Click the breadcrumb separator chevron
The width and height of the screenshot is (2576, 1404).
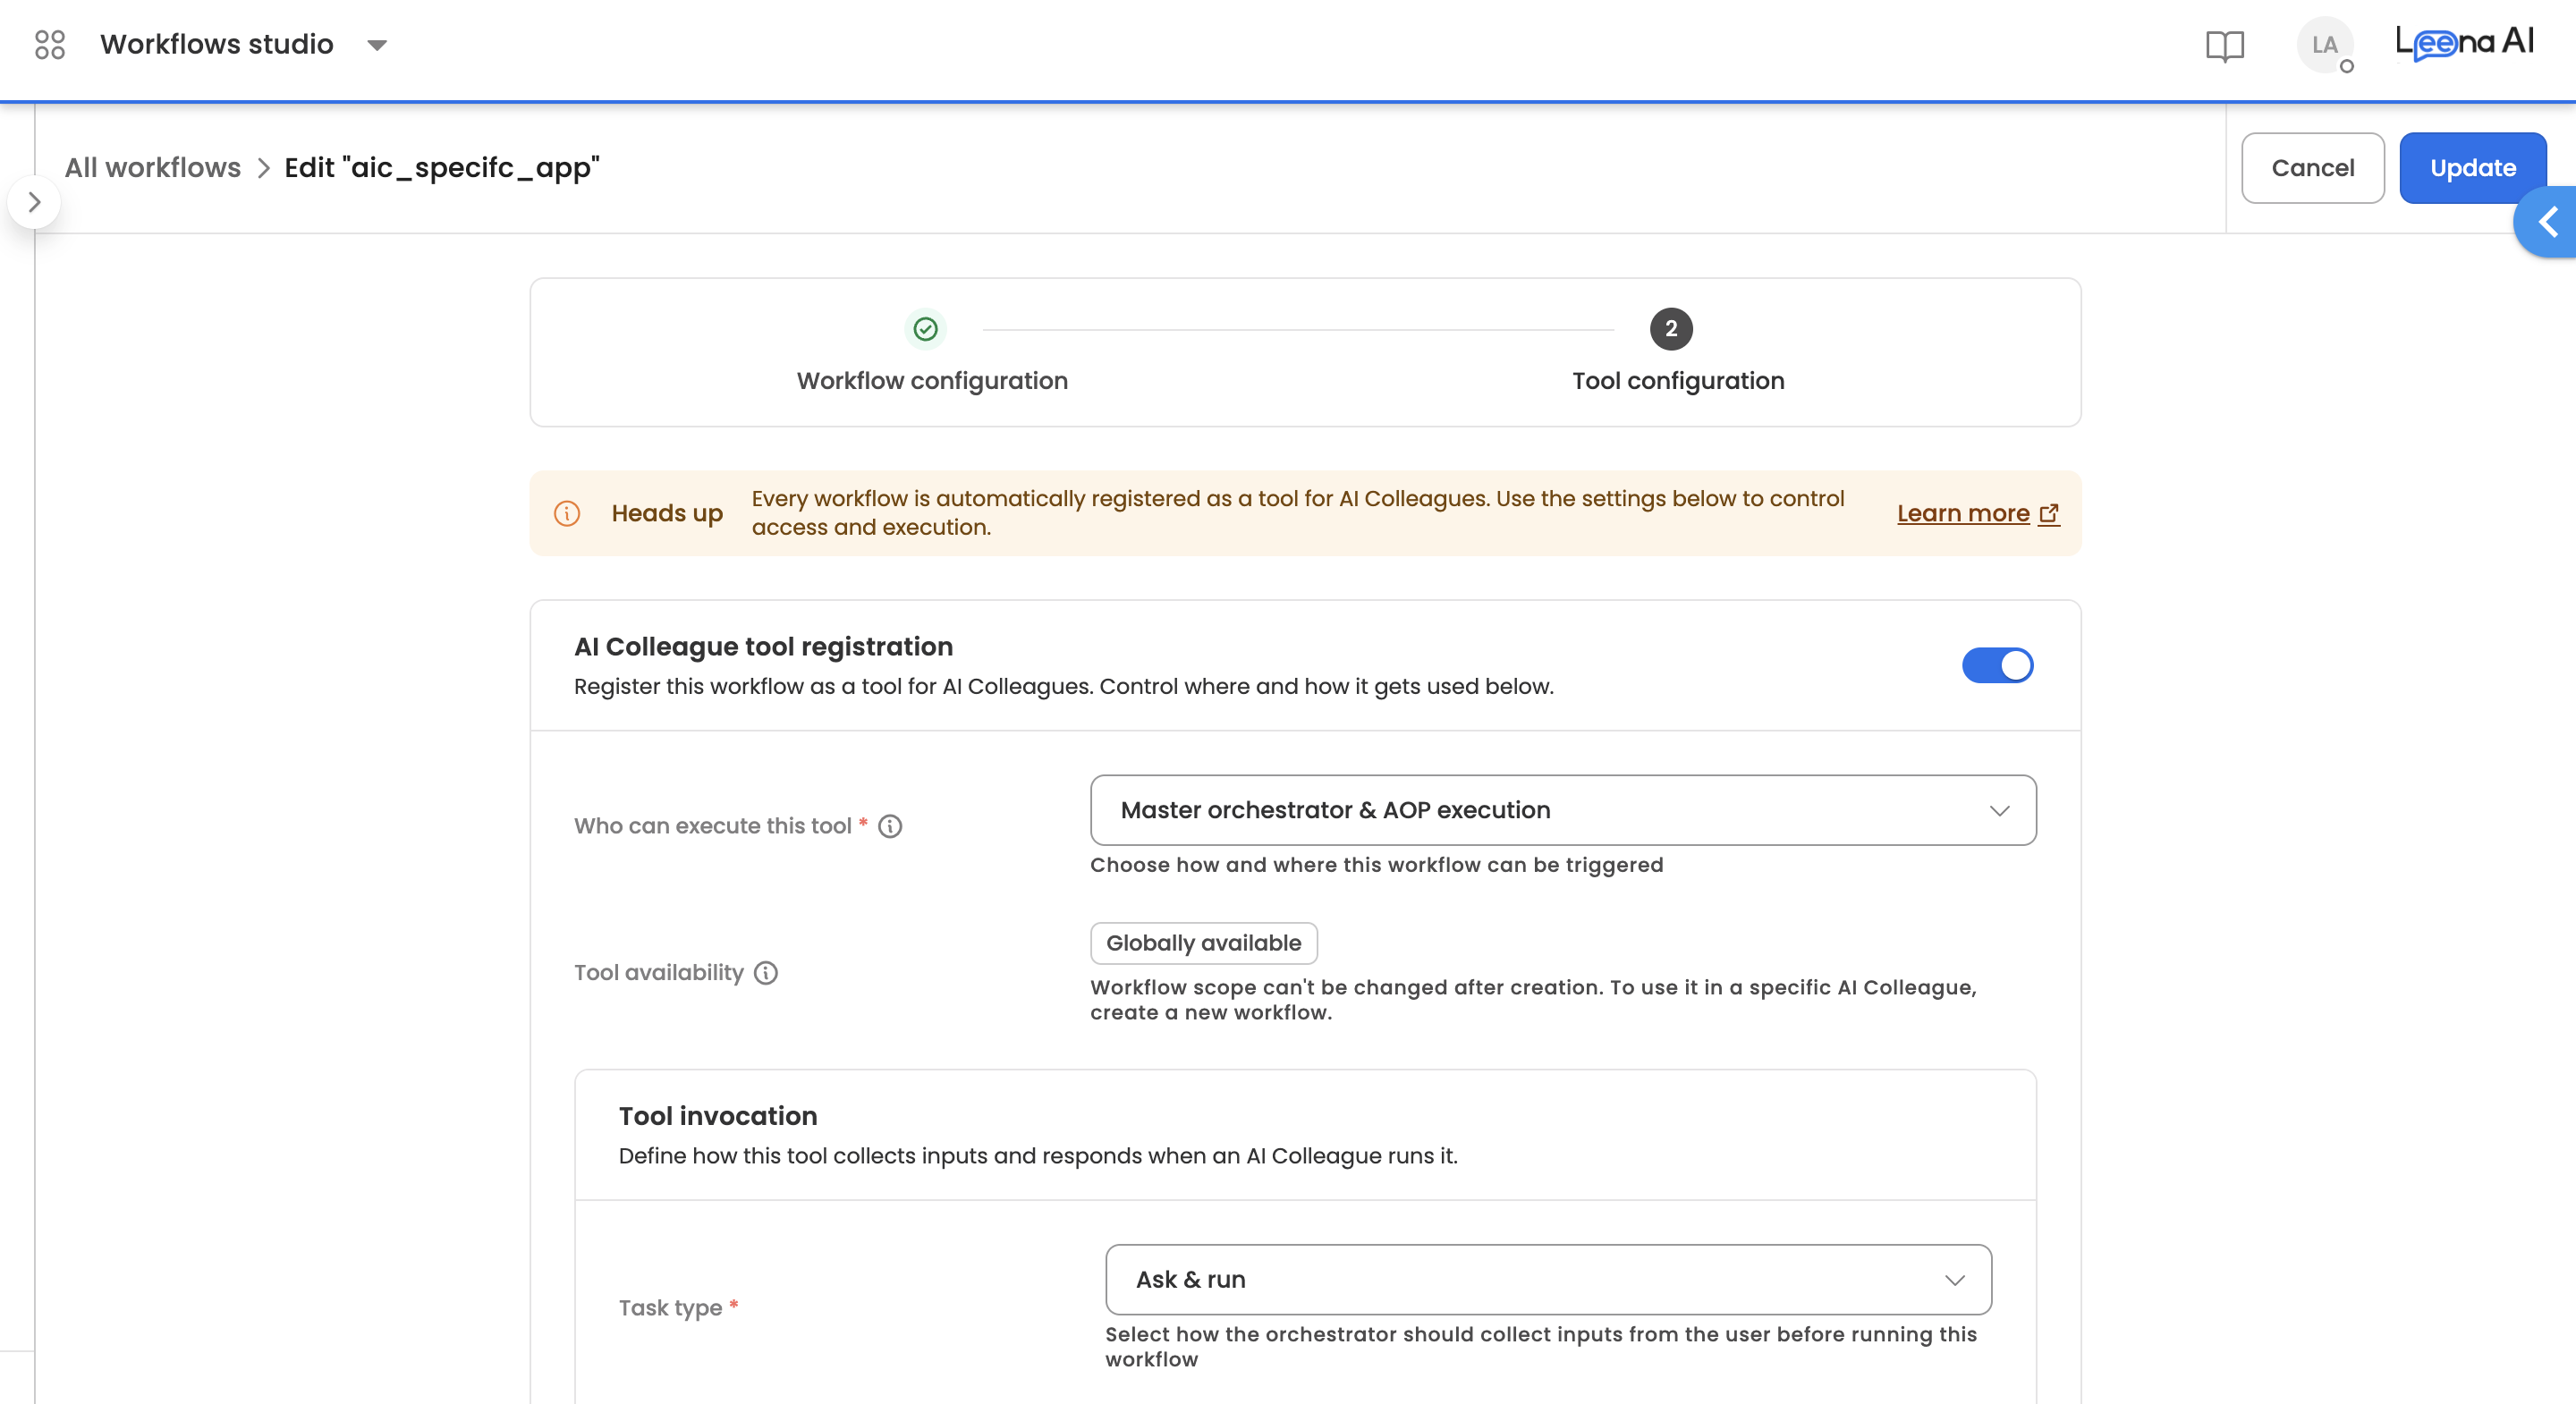pyautogui.click(x=263, y=168)
